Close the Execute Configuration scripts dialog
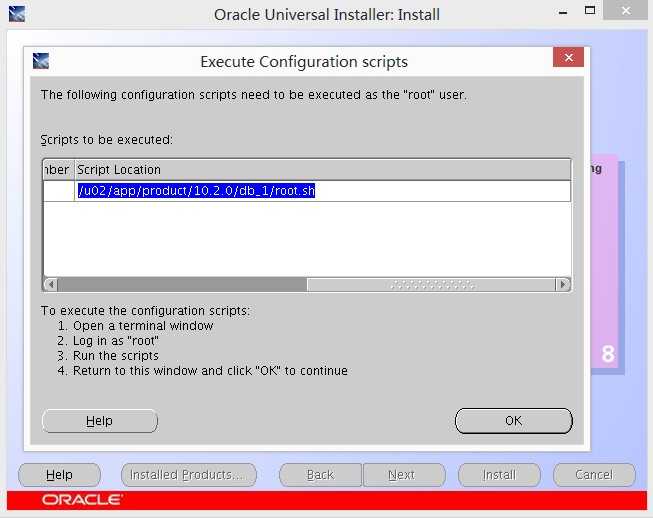The image size is (653, 518). click(x=568, y=57)
